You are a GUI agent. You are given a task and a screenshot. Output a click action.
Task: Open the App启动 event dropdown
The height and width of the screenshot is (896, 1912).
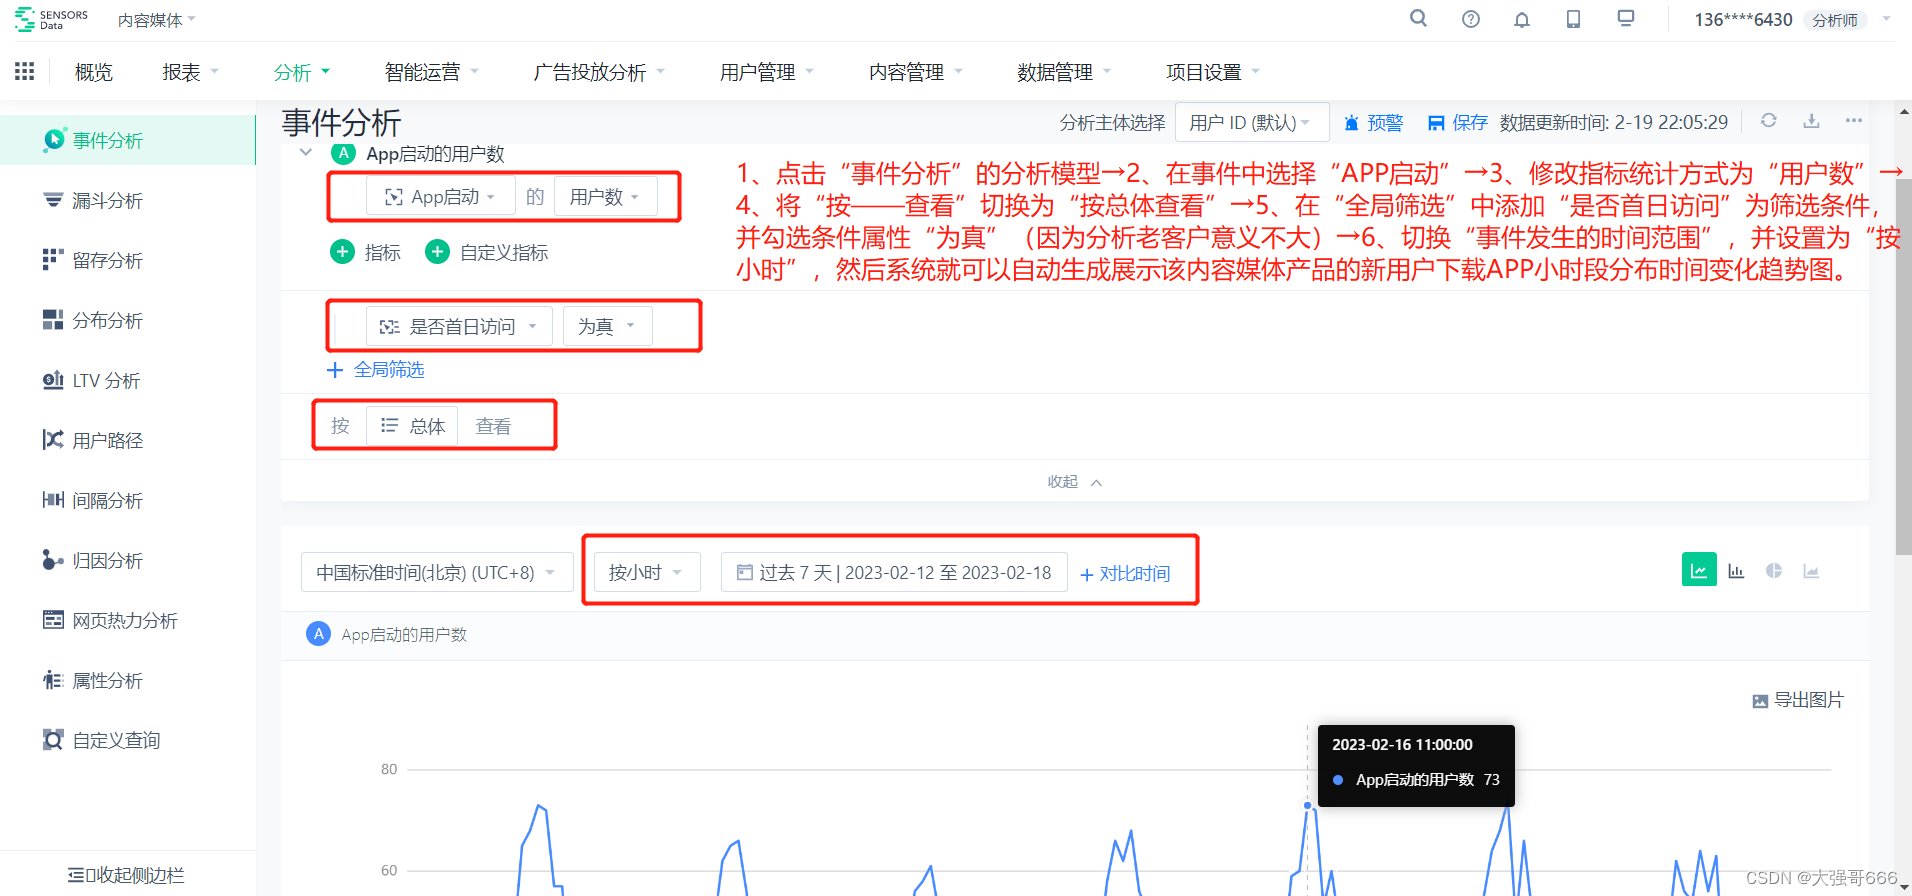tap(440, 197)
